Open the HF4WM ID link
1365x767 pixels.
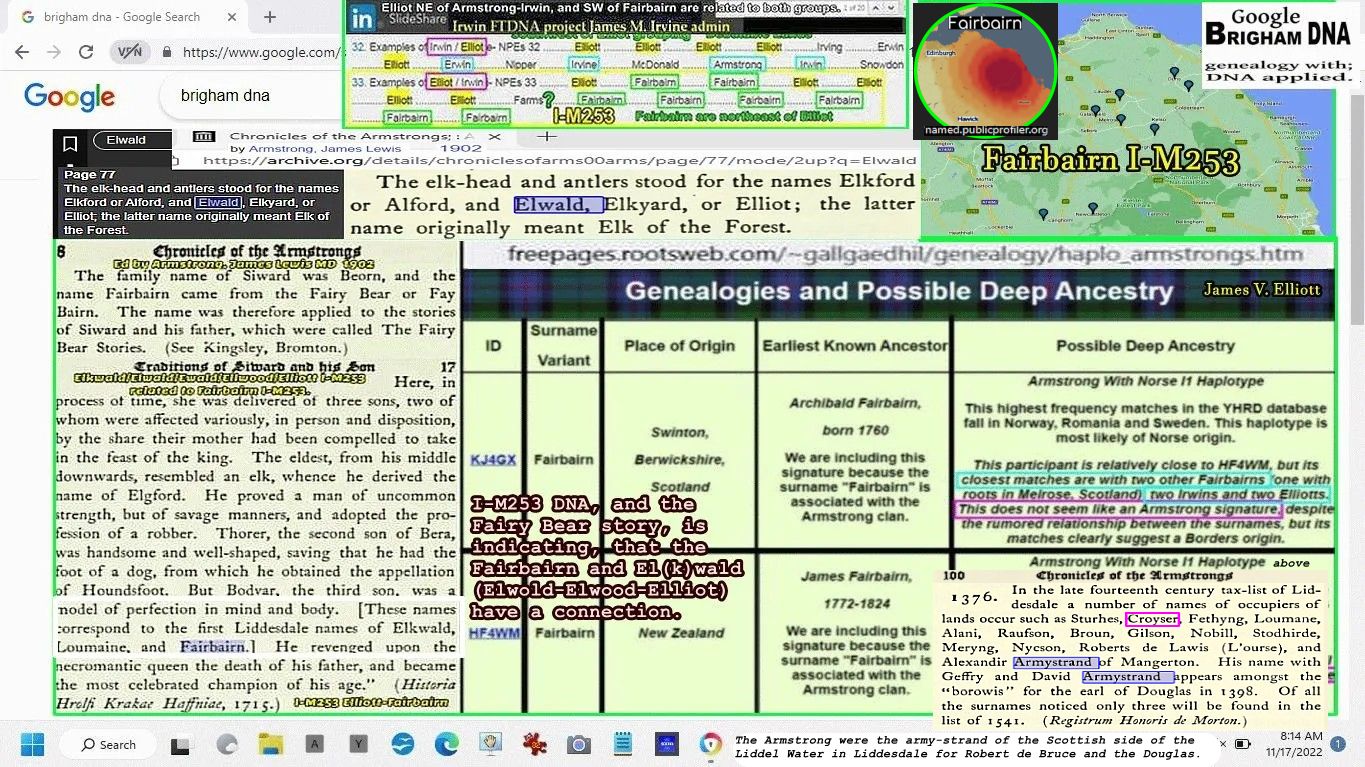click(494, 633)
